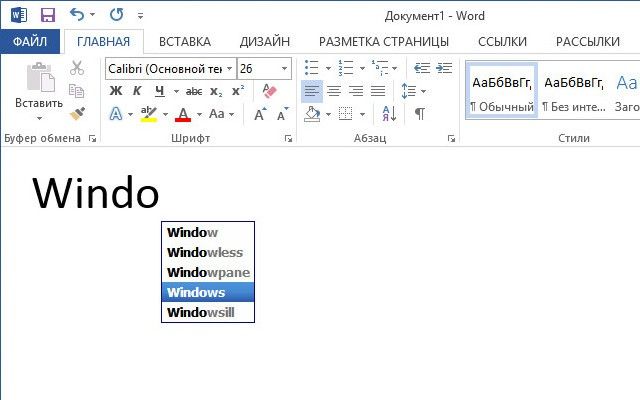640x400 pixels.
Task: Apply the red font color swatch
Action: (x=183, y=114)
